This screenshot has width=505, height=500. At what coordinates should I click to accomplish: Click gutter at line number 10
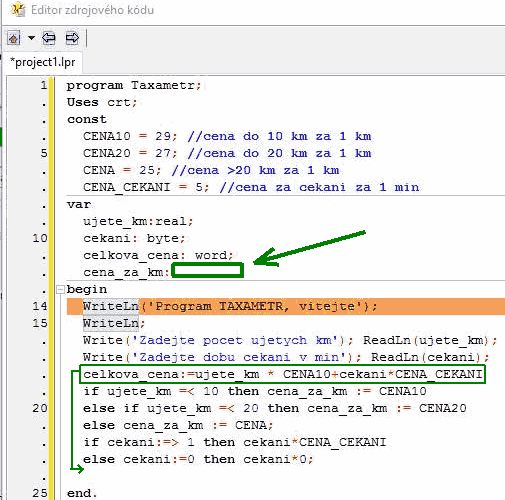[40, 238]
